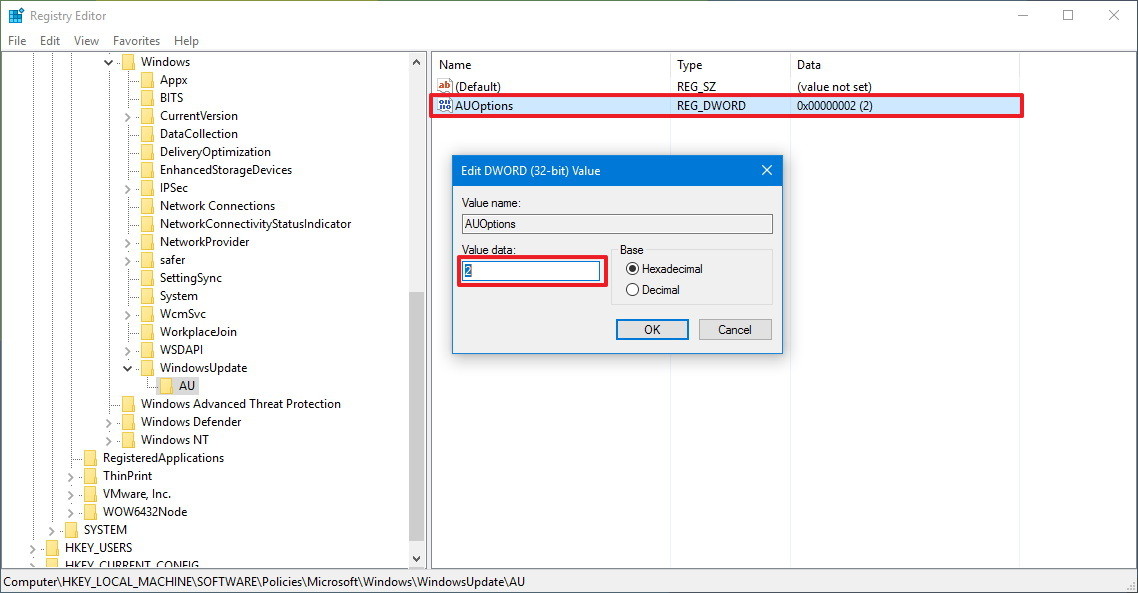Cancel the Edit DWORD dialog

pos(734,330)
